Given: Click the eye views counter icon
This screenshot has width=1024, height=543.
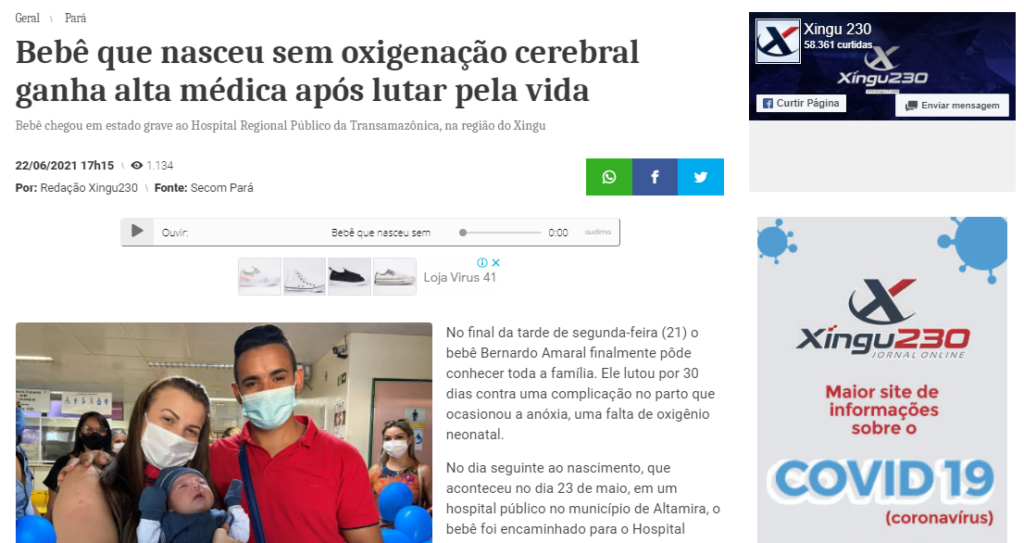Looking at the screenshot, I should coord(136,165).
